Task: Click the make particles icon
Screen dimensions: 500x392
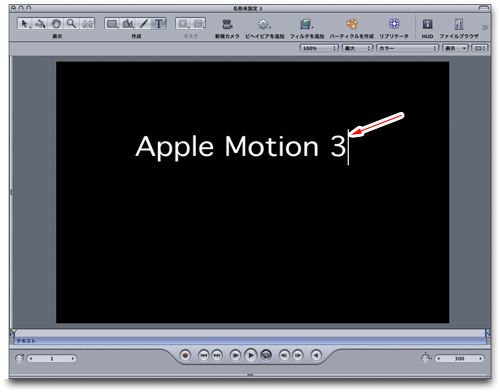Action: 352,24
